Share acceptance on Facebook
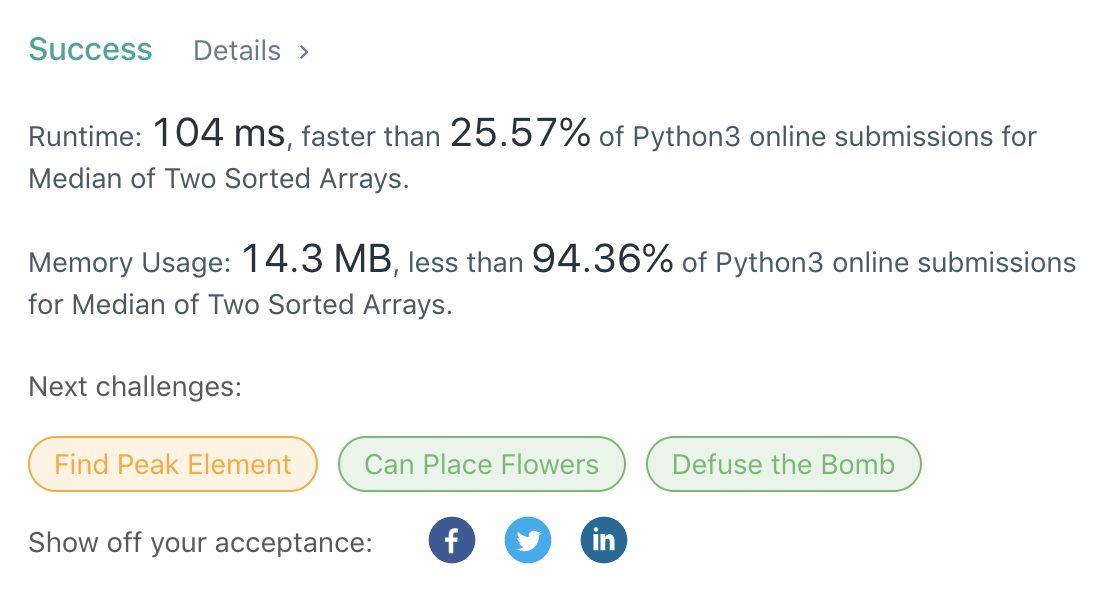This screenshot has width=1113, height=594. 452,541
